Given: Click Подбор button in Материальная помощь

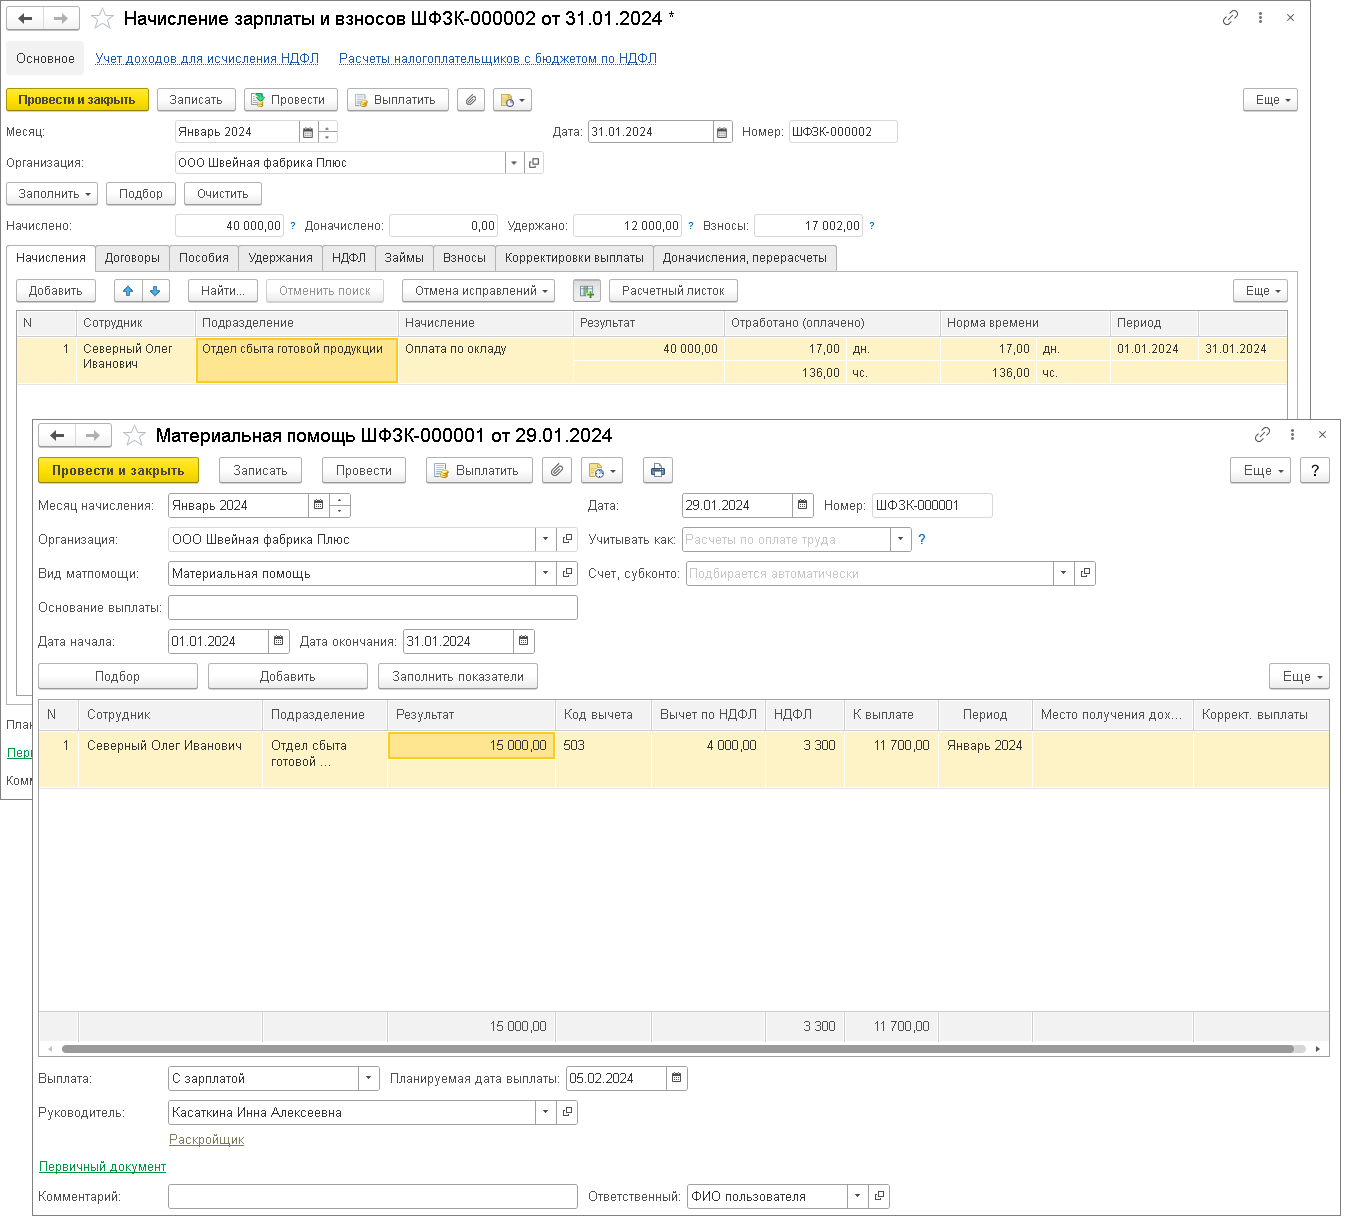Looking at the screenshot, I should coord(118,677).
